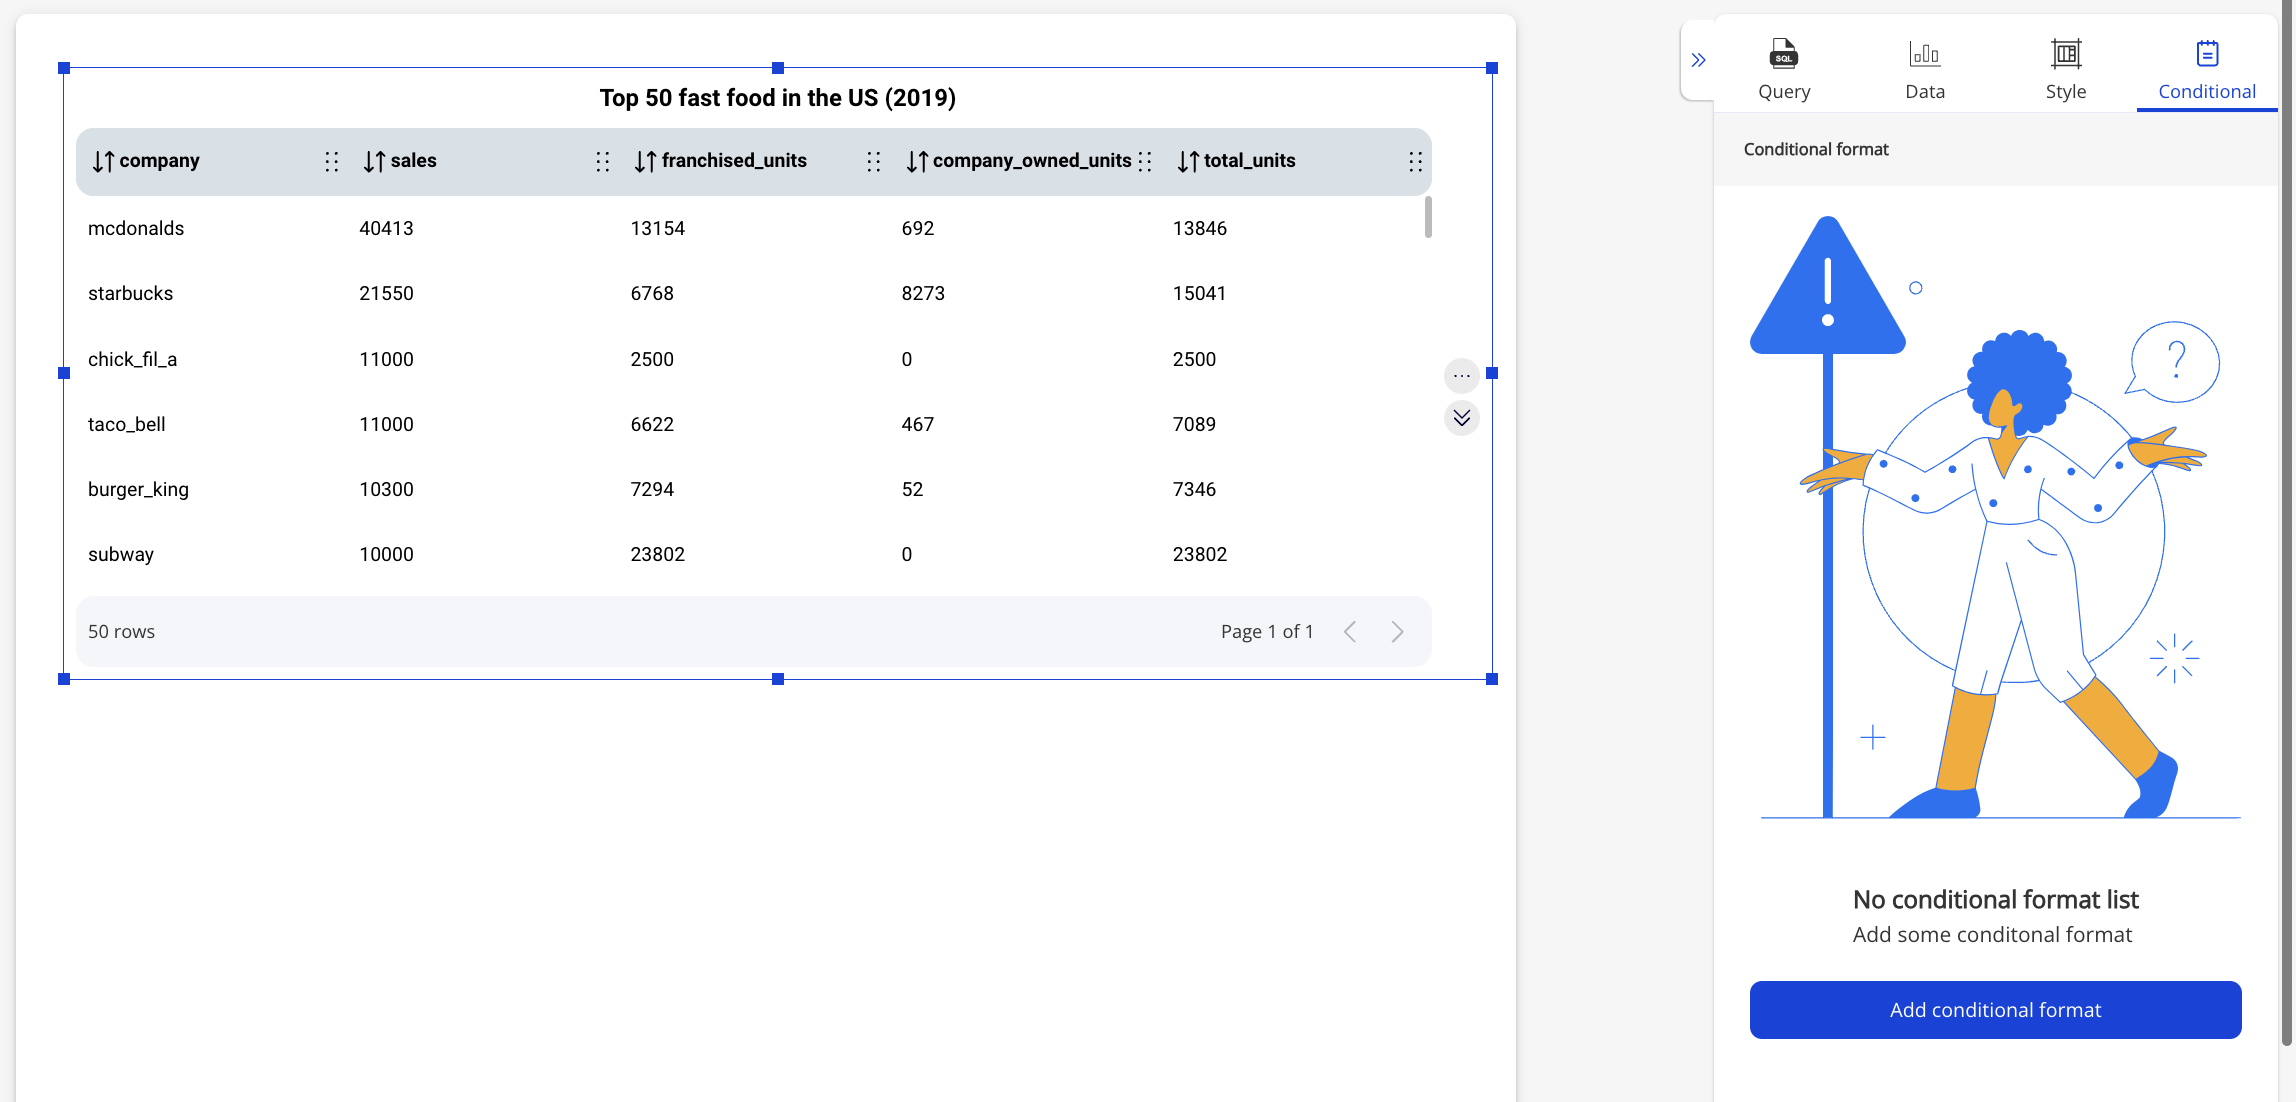
Task: Click Add conditional format button
Action: pyautogui.click(x=1995, y=1010)
